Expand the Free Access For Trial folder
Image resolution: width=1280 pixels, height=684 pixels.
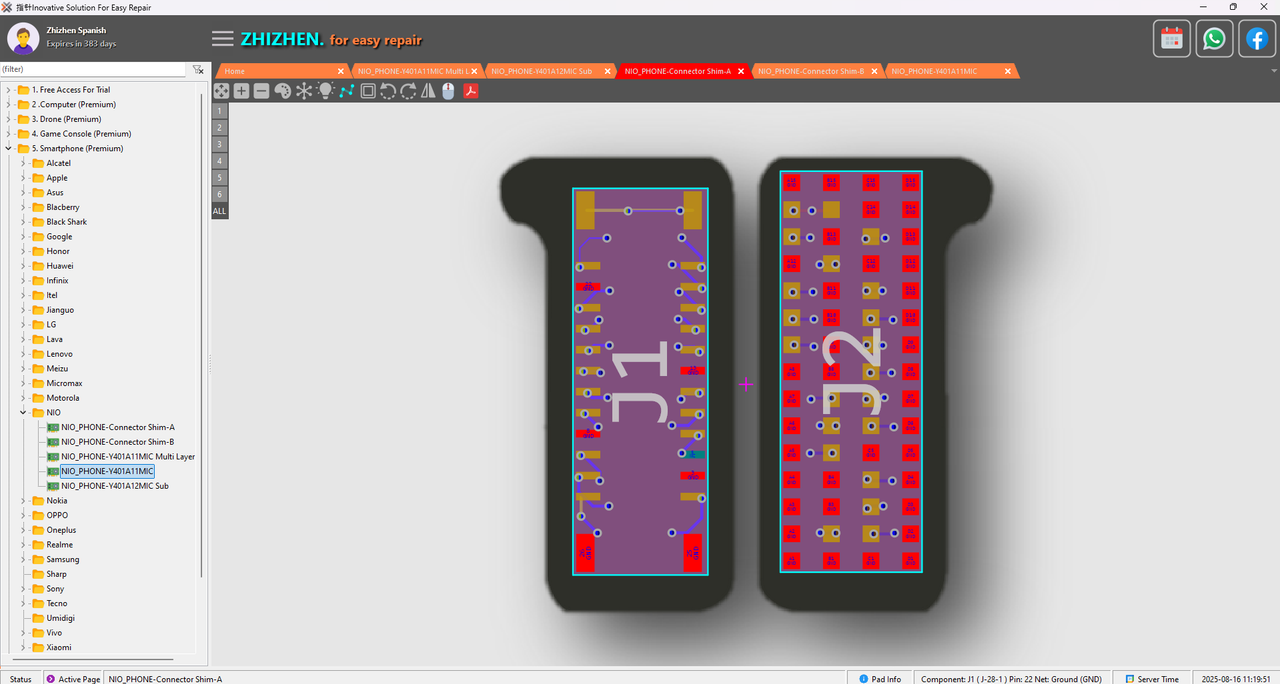[9, 90]
